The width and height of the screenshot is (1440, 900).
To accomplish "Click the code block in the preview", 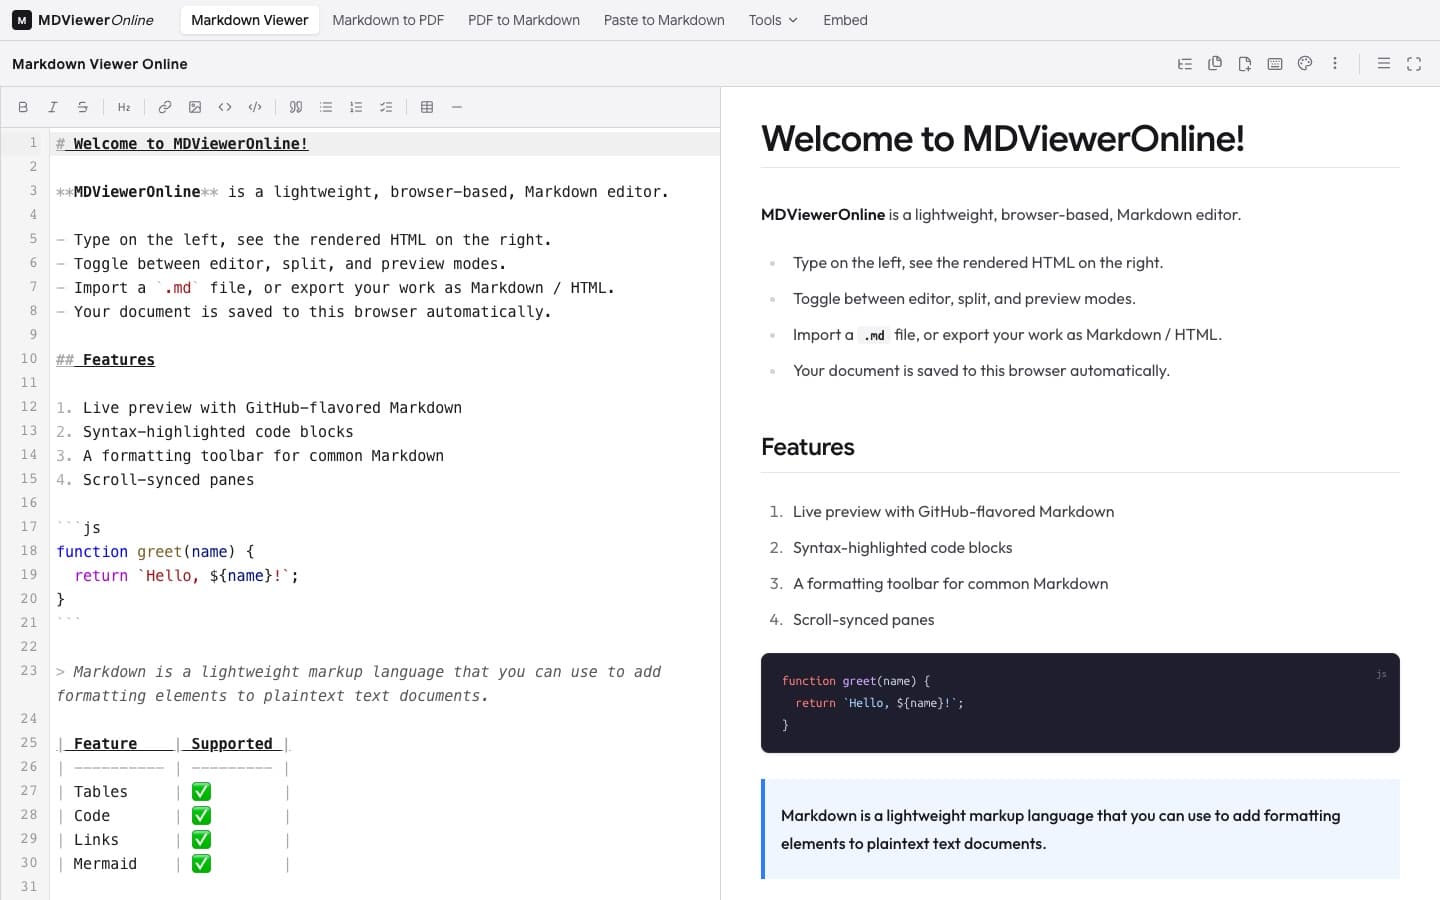I will coord(1080,703).
